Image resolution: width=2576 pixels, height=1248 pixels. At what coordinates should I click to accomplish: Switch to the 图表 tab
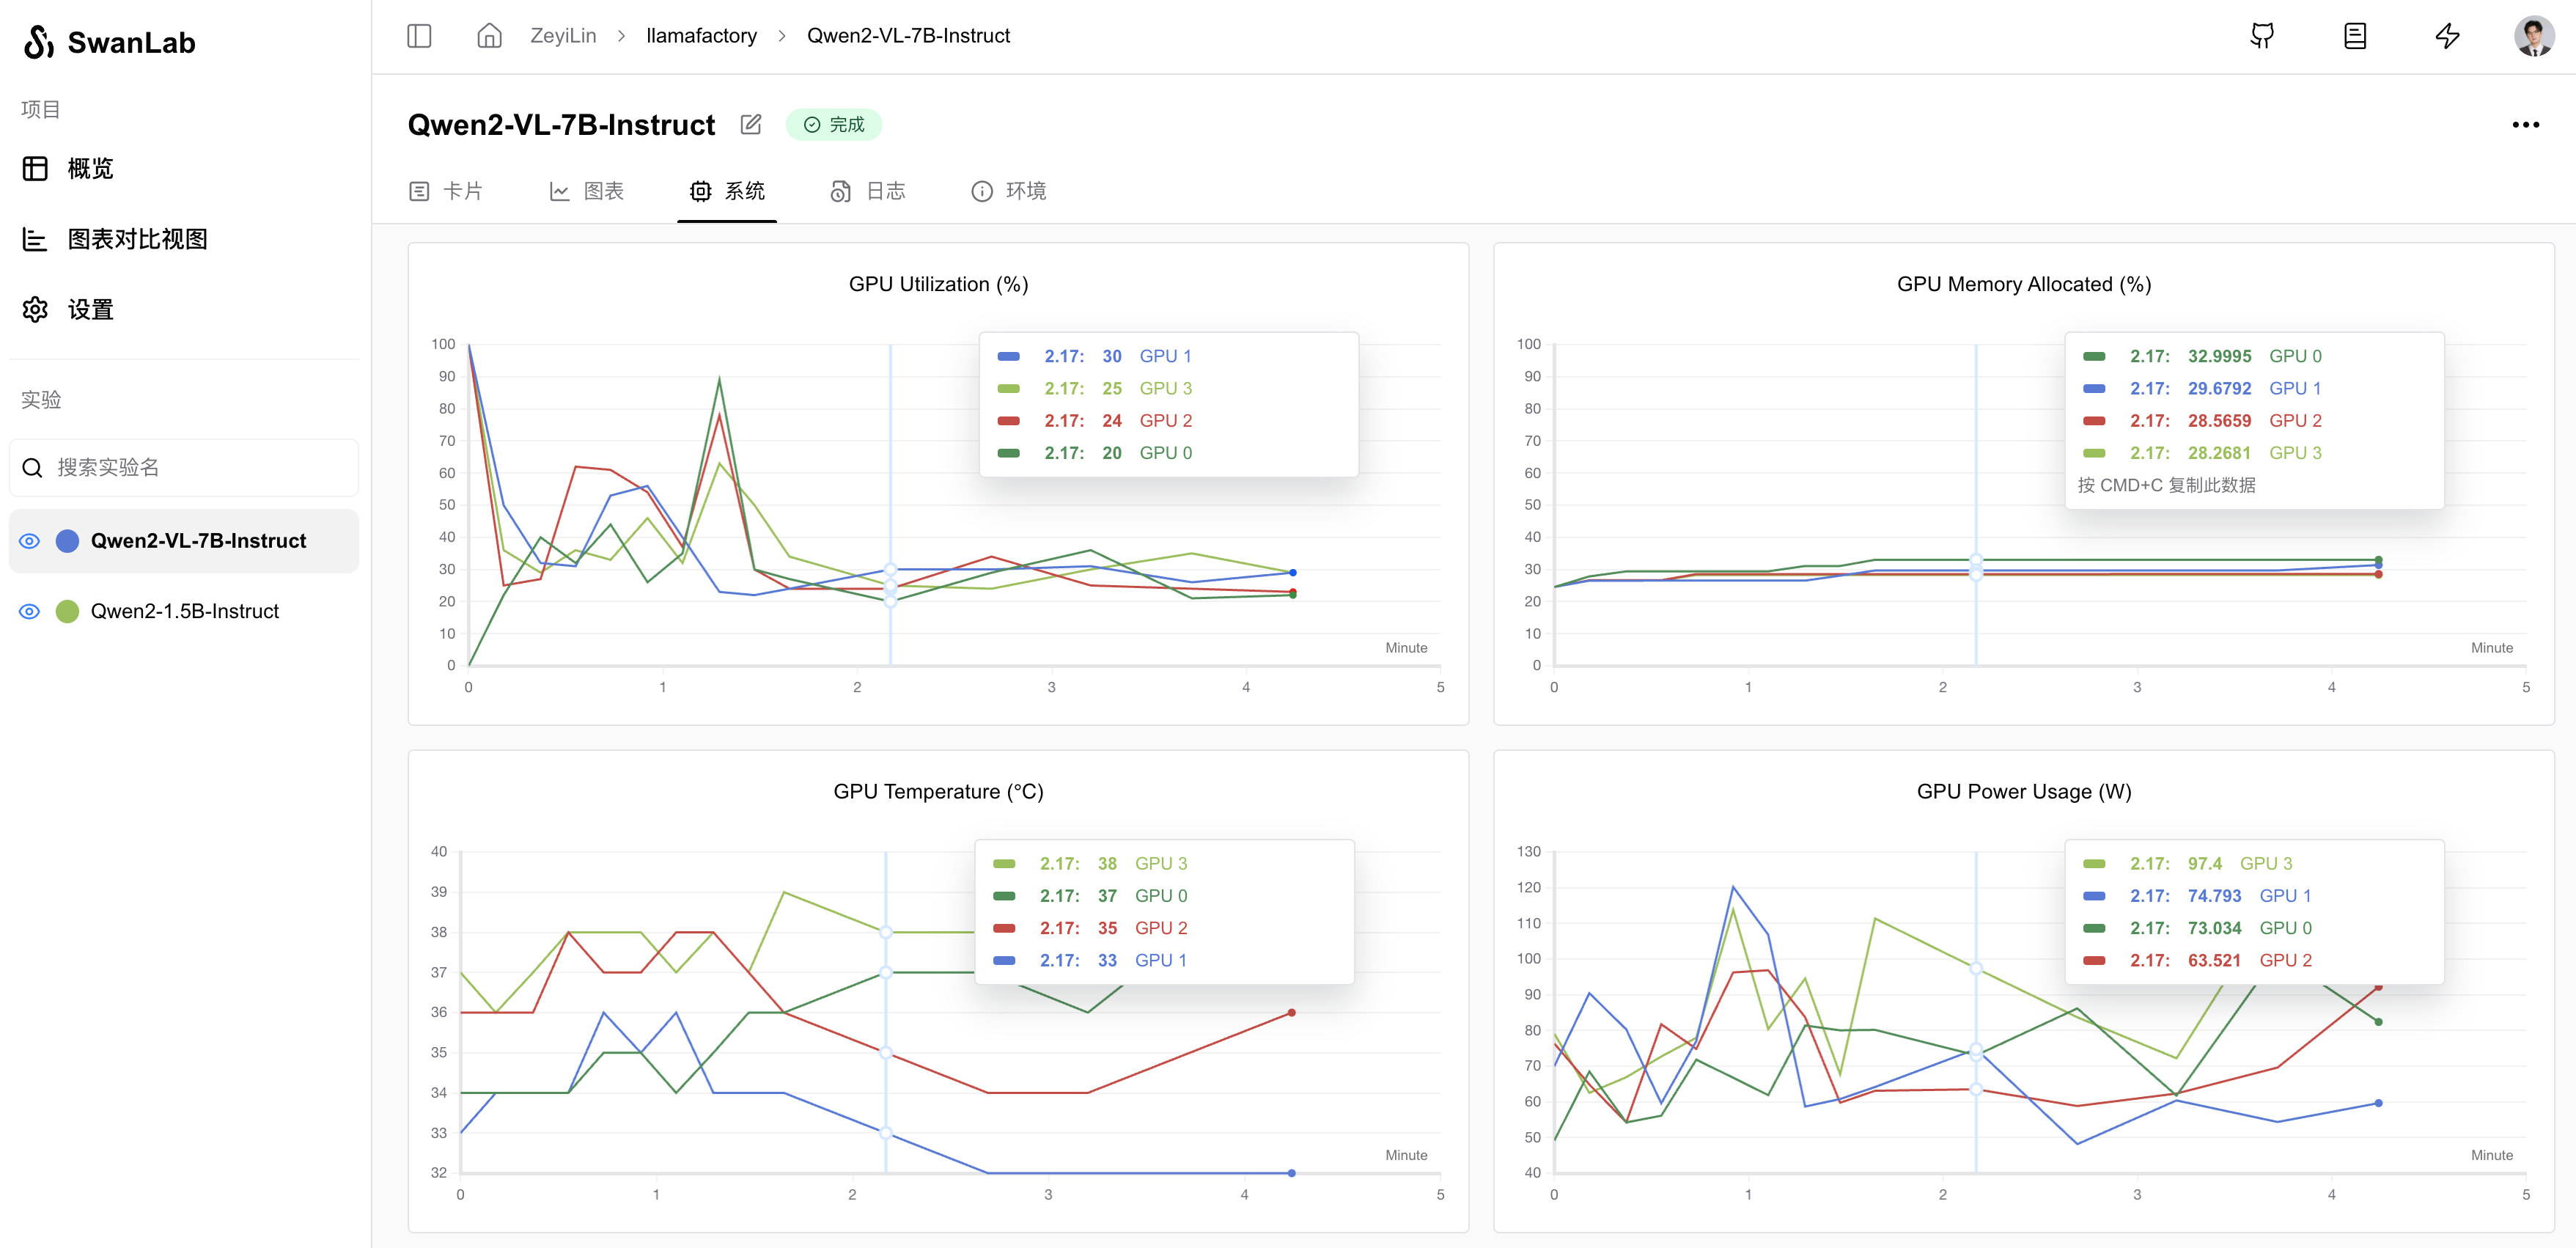coord(587,191)
